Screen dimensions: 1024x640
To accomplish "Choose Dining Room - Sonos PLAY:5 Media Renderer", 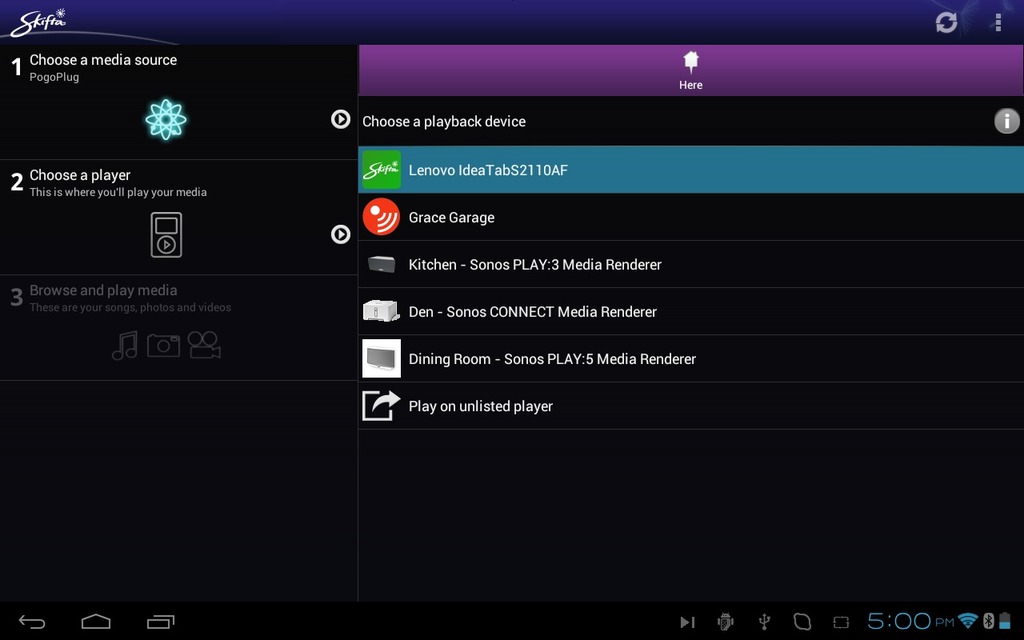I will point(691,359).
